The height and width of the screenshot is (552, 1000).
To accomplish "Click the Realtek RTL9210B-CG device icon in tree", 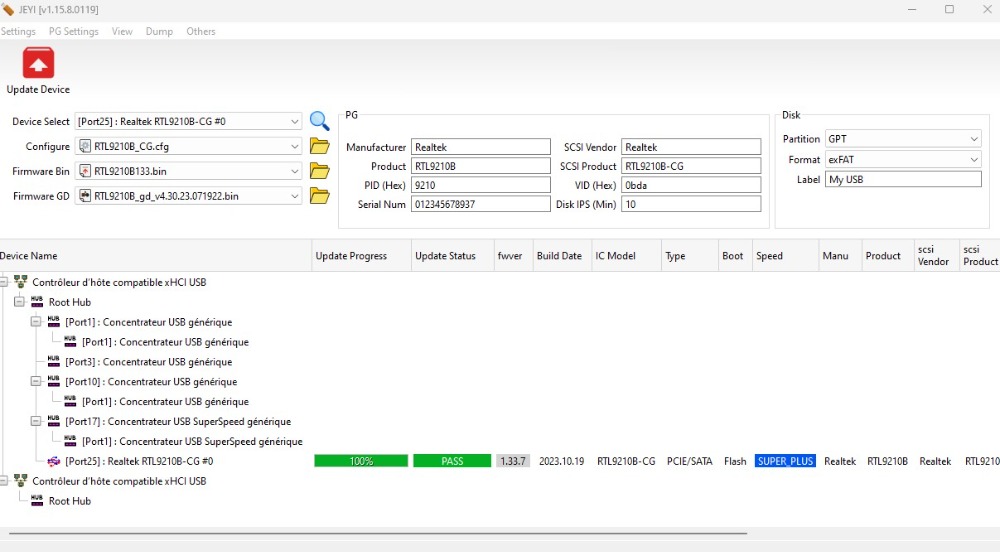I will (54, 461).
